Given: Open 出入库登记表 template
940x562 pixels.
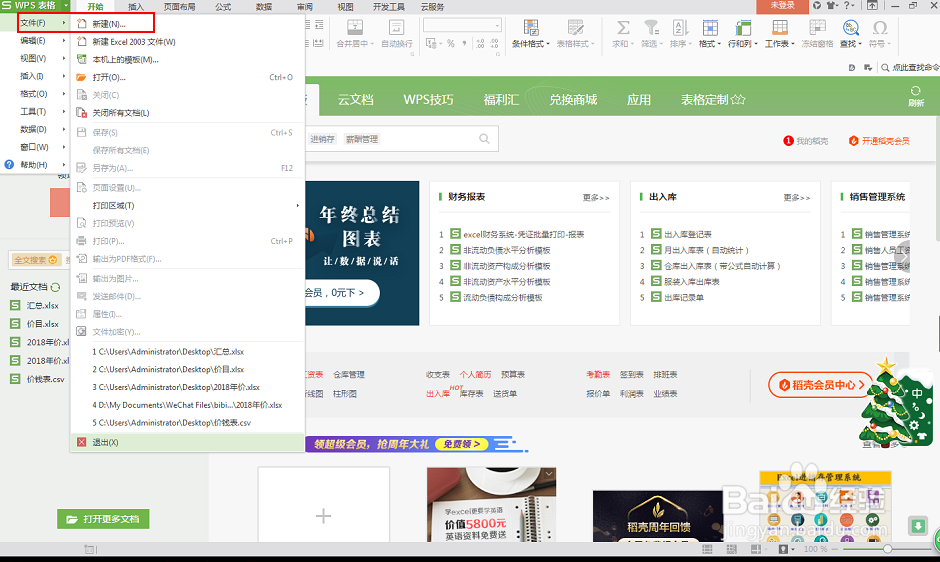Looking at the screenshot, I should 688,235.
